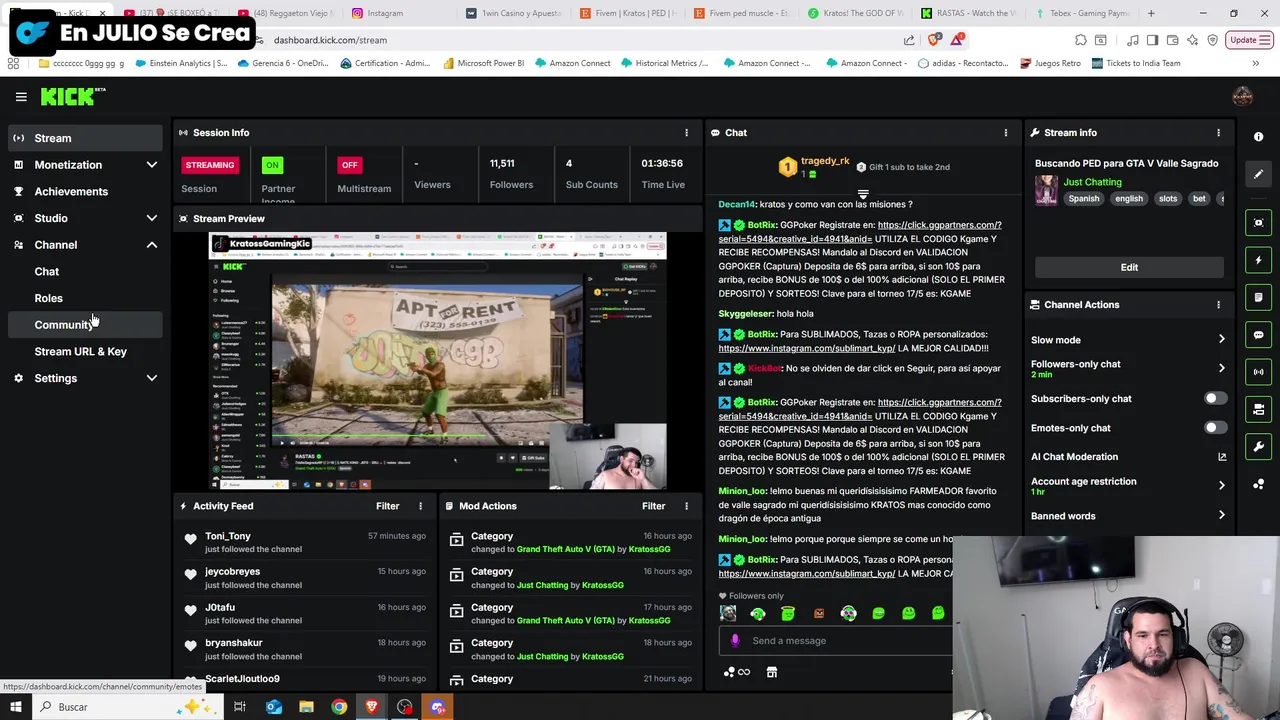Screen dimensions: 1280x720
Task: Toggle the stream preview widget icon
Action: pos(1259,223)
